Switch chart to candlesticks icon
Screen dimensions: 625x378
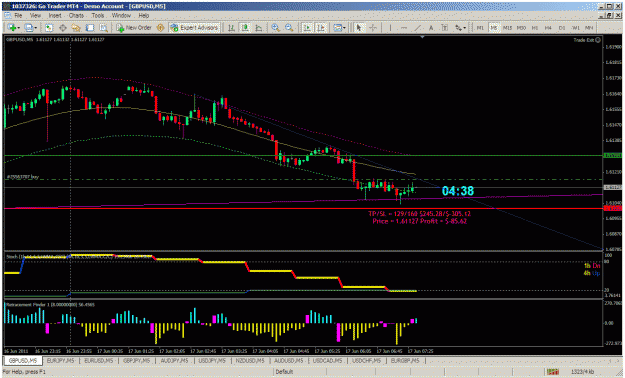(x=245, y=28)
